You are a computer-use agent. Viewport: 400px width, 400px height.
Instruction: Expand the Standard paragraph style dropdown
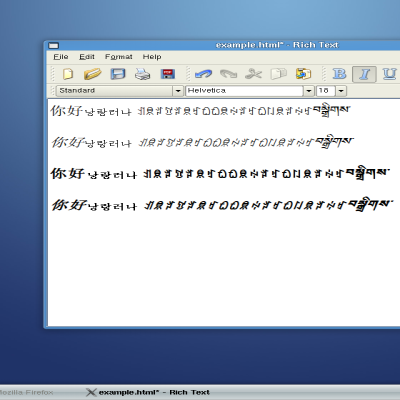tap(178, 91)
